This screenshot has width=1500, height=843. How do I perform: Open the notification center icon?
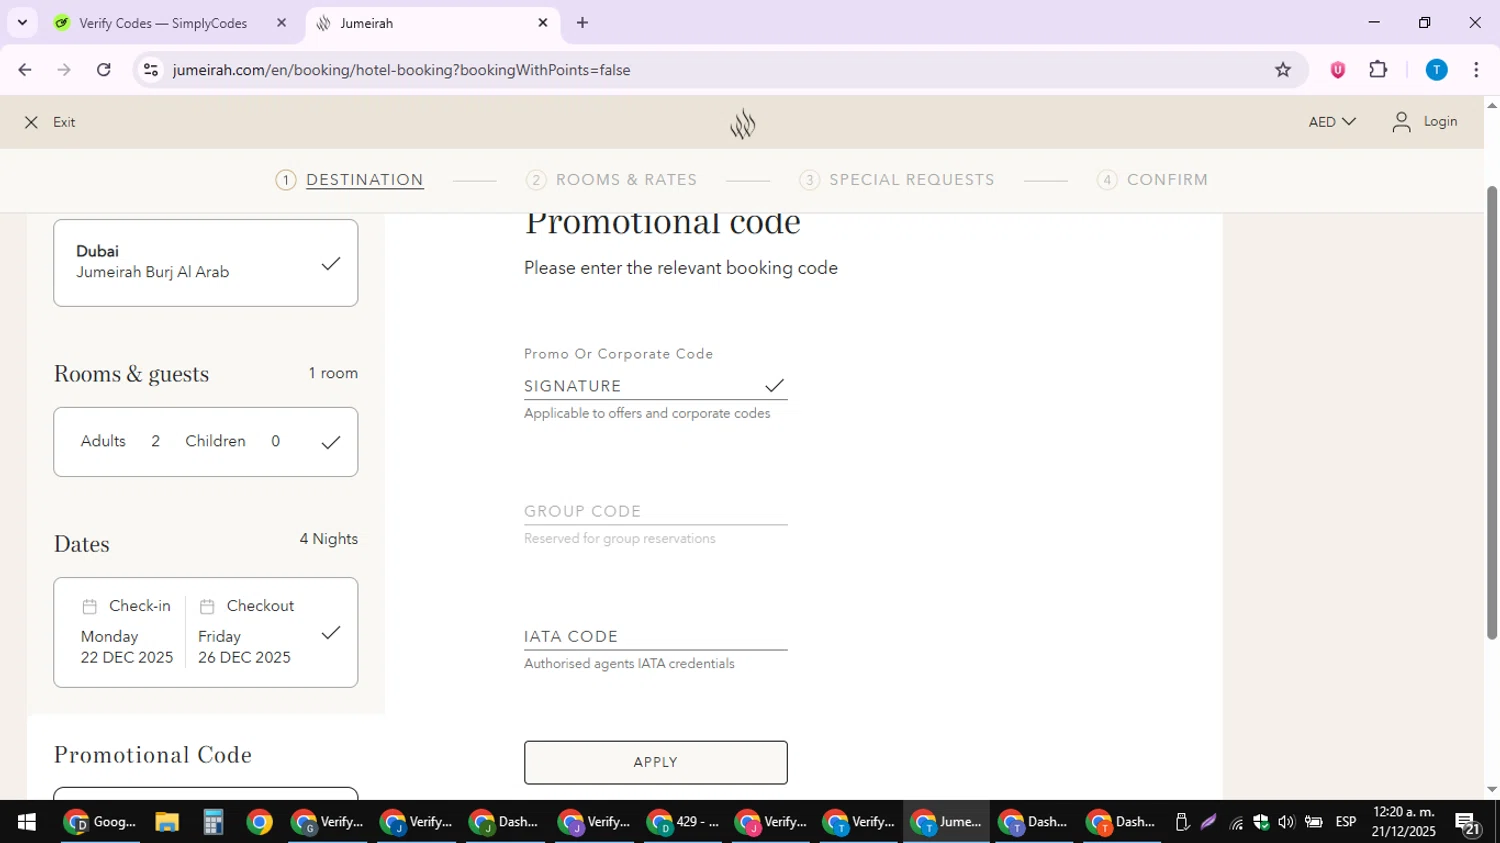[x=1468, y=824]
